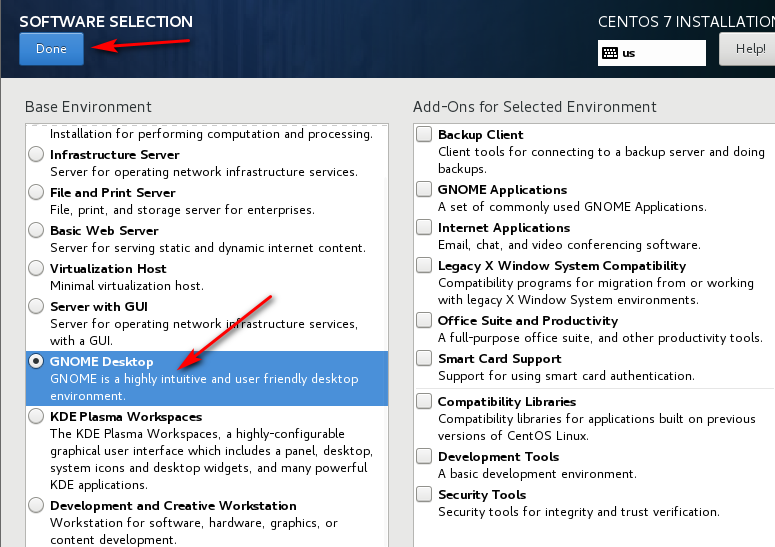This screenshot has width=775, height=547.
Task: Enable Backup Client add-on checkbox
Action: tap(424, 134)
